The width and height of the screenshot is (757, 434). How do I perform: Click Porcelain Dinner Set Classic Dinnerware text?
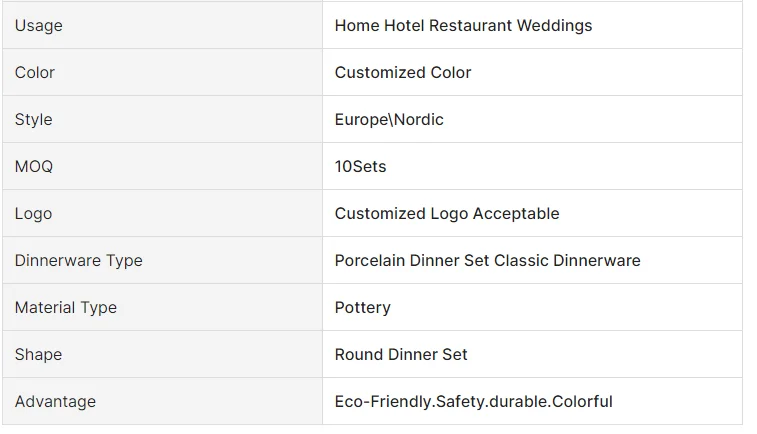coord(487,261)
